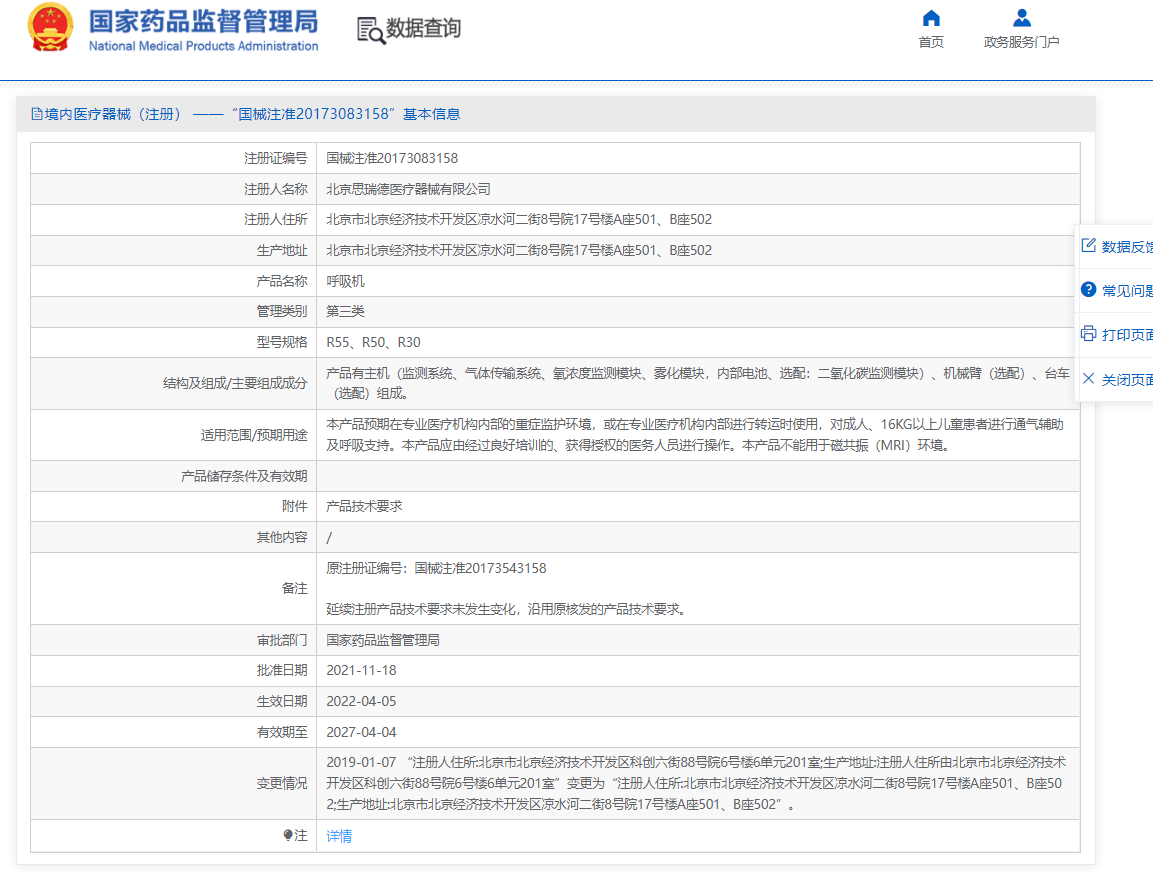Click 关闭页面 in side panel
1153x872 pixels.
1127,380
